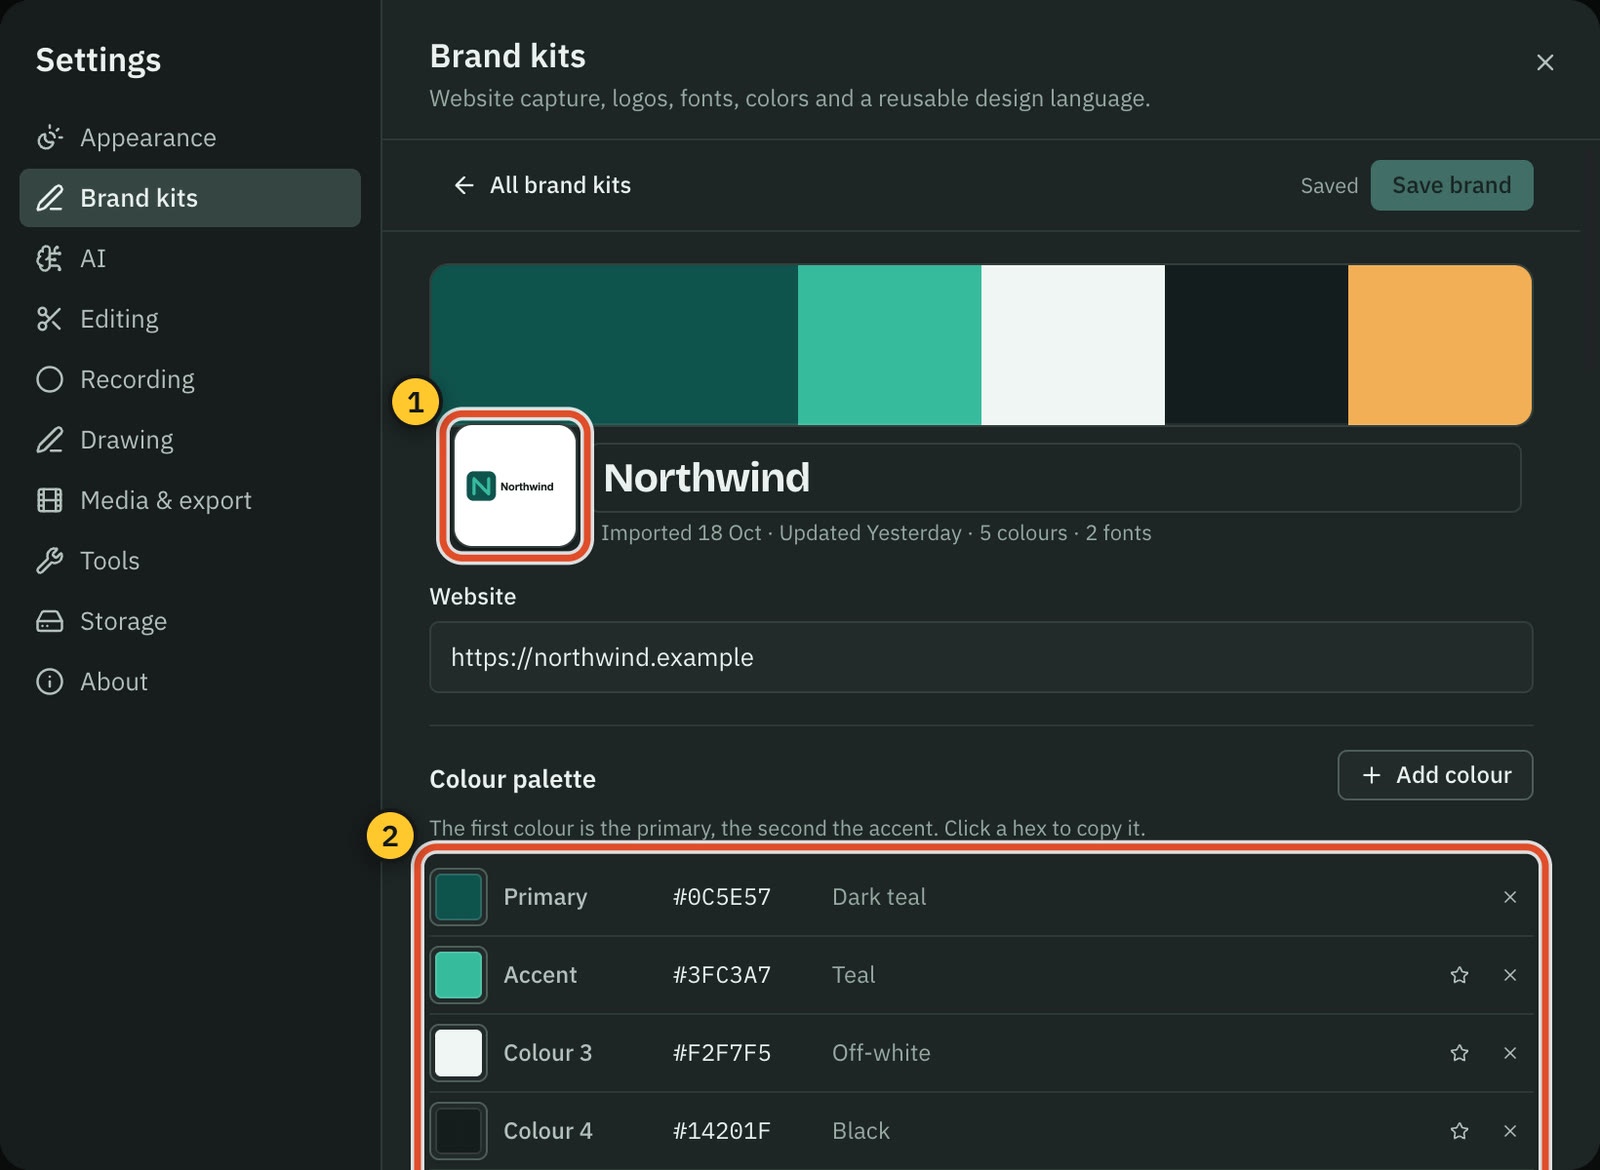
Task: Click the orange banner stripe
Action: point(1440,344)
